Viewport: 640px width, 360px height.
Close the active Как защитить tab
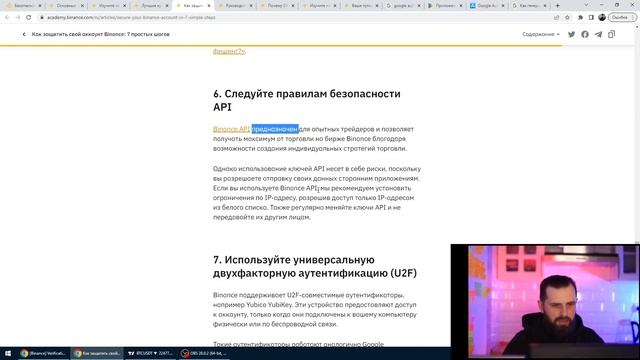tap(209, 6)
